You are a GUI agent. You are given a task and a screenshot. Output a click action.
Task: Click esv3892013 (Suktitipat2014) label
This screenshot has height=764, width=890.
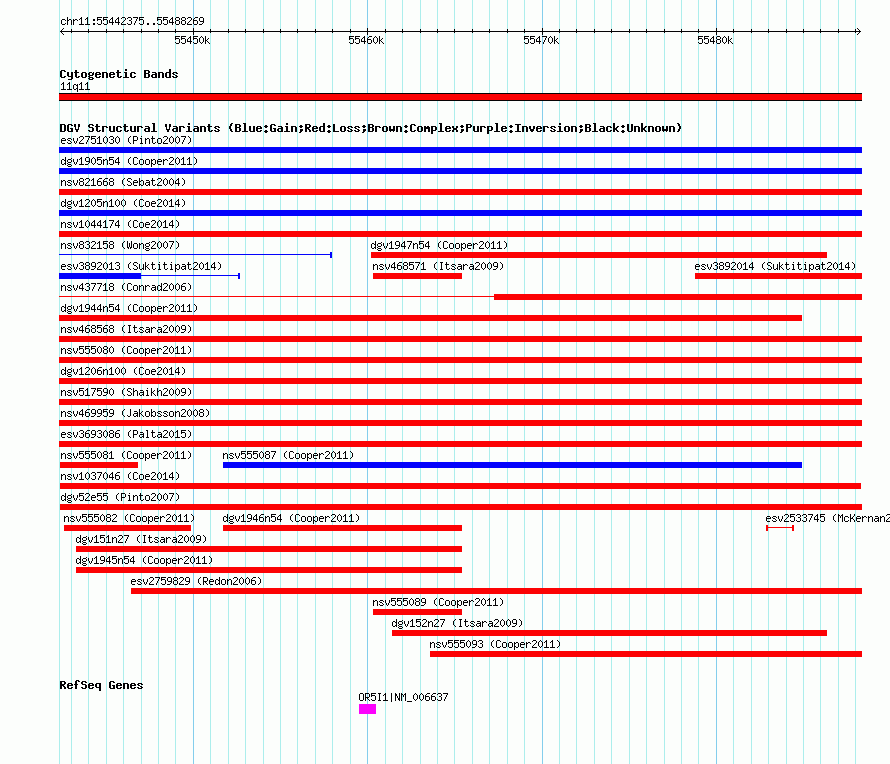pos(141,266)
